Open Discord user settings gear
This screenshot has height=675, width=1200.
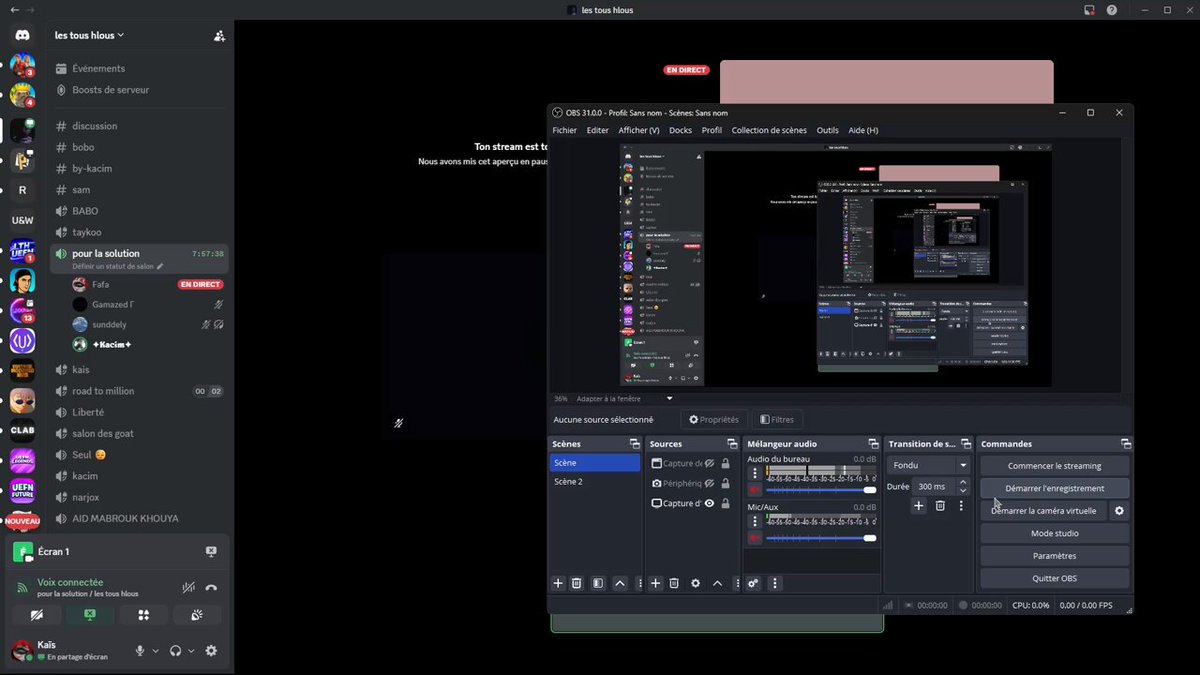[x=211, y=651]
